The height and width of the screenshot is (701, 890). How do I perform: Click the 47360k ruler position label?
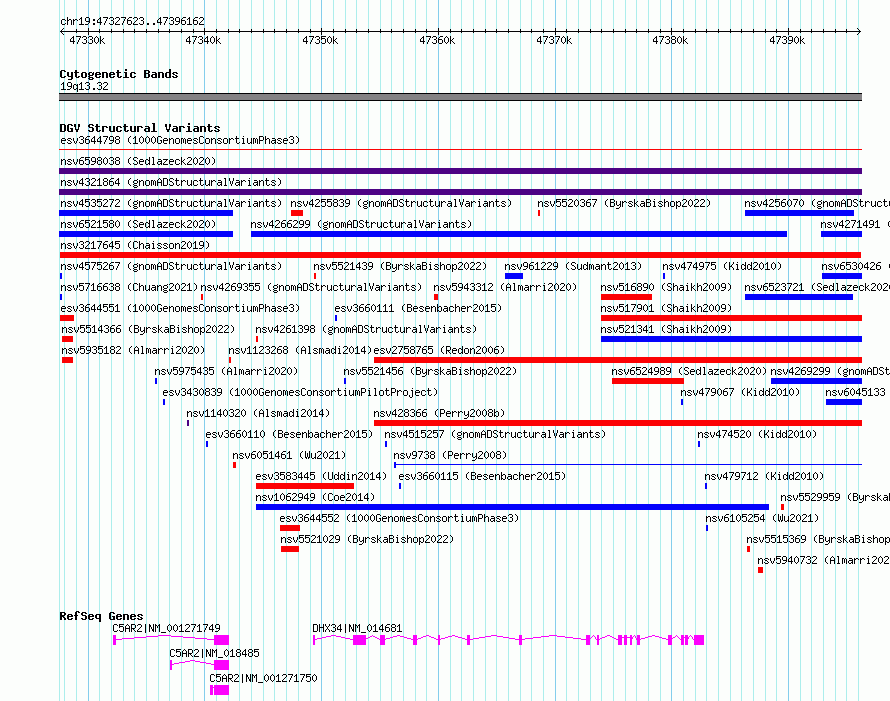(437, 40)
